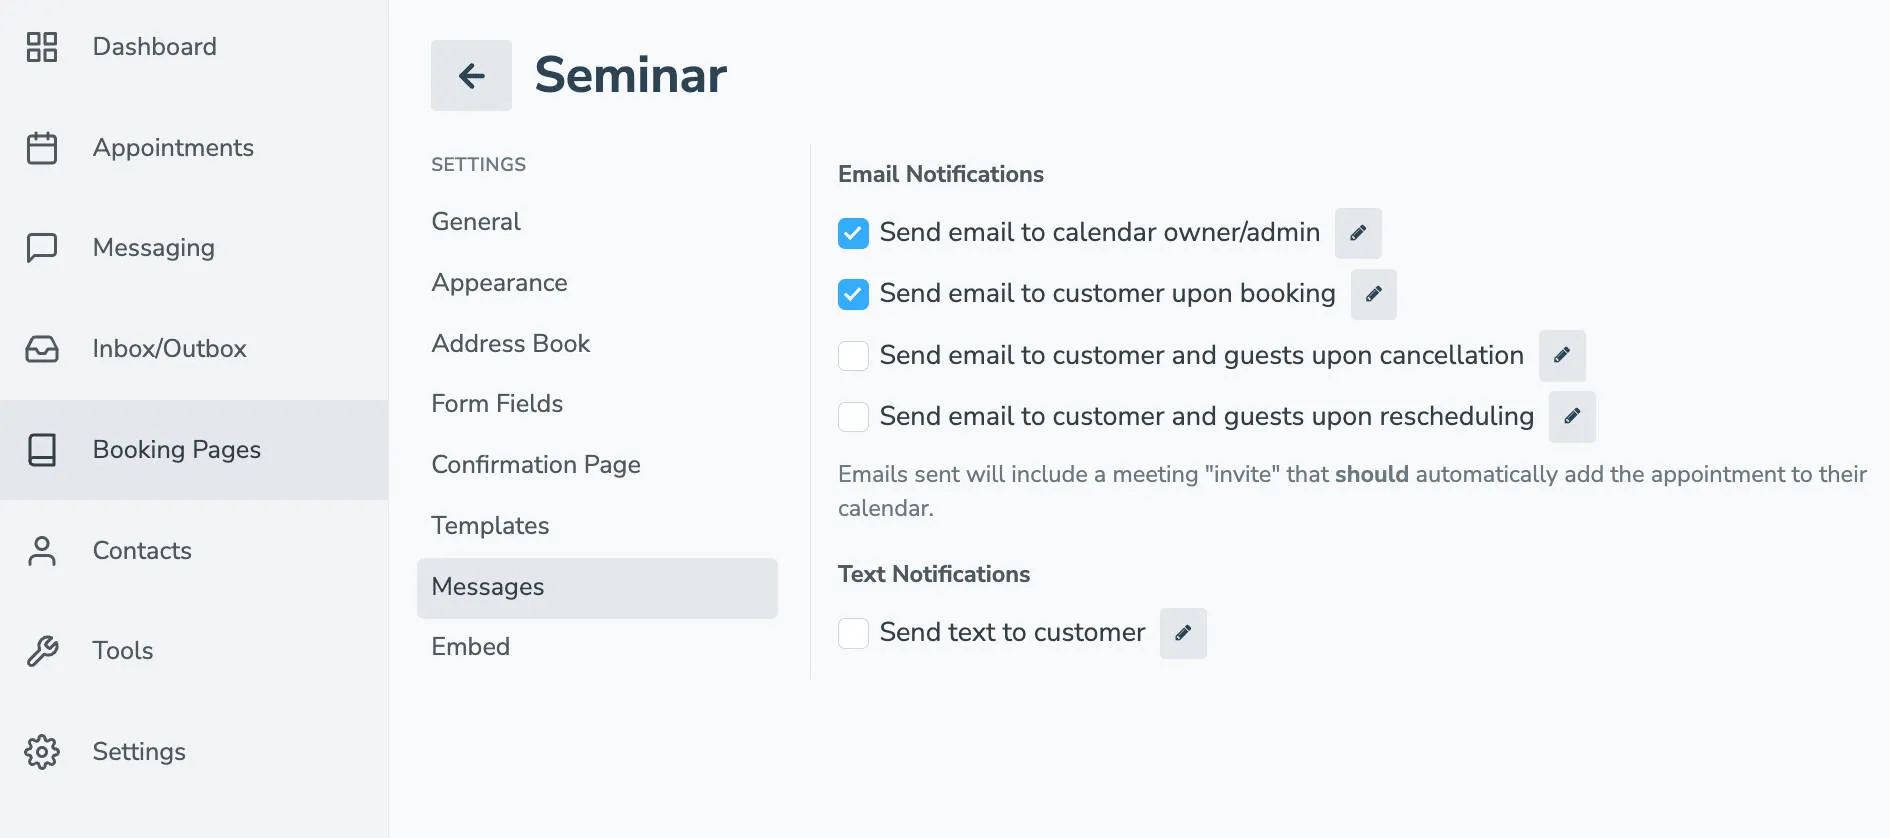Click the Settings gear icon
This screenshot has height=838, width=1890.
pos(41,751)
